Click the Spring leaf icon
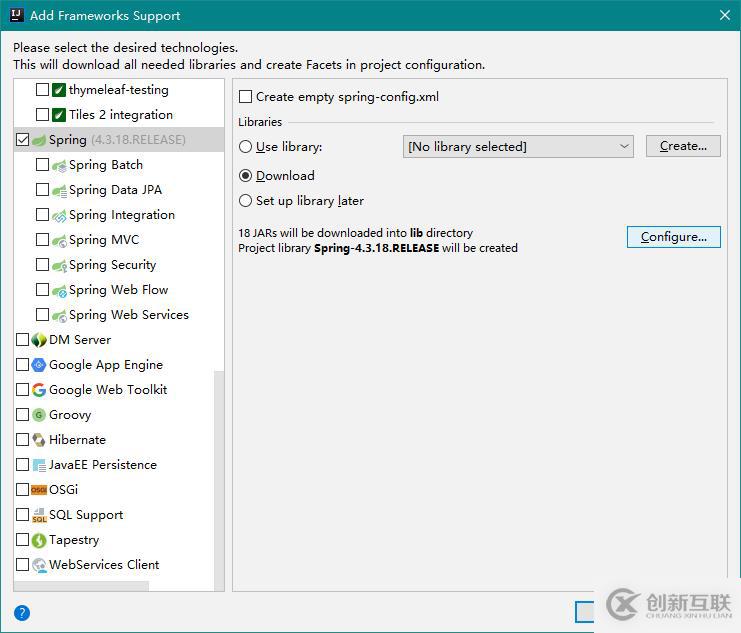Screen dimensions: 741x633 [39, 140]
